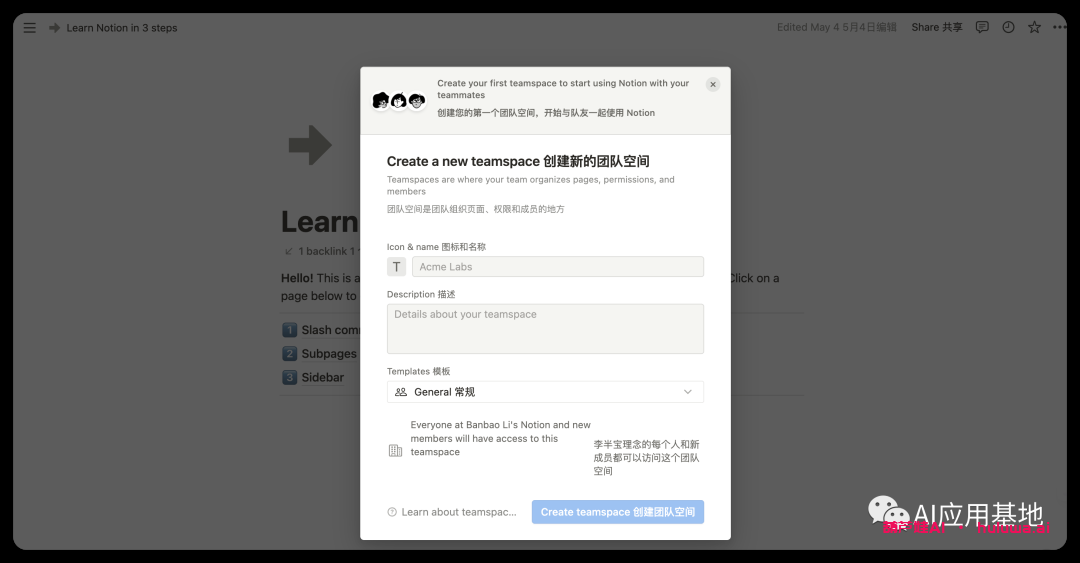Screen dimensions: 1080x563
Task: Open the three-dot more options menu
Action: 1059,28
